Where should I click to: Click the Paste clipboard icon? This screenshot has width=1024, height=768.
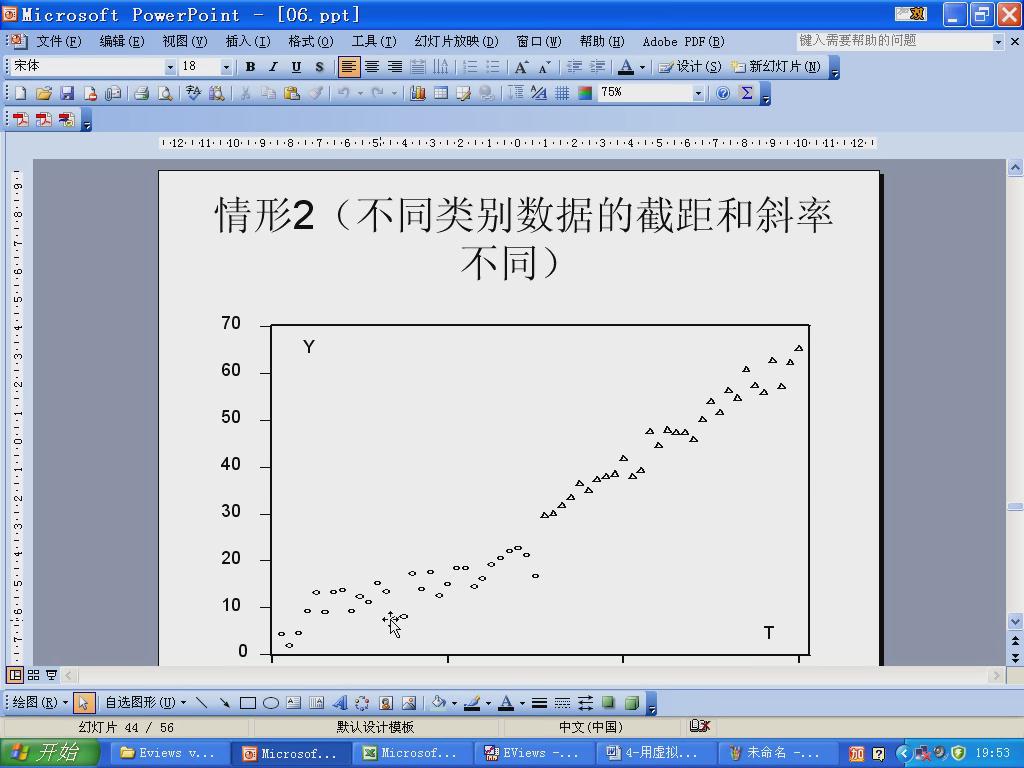292,93
